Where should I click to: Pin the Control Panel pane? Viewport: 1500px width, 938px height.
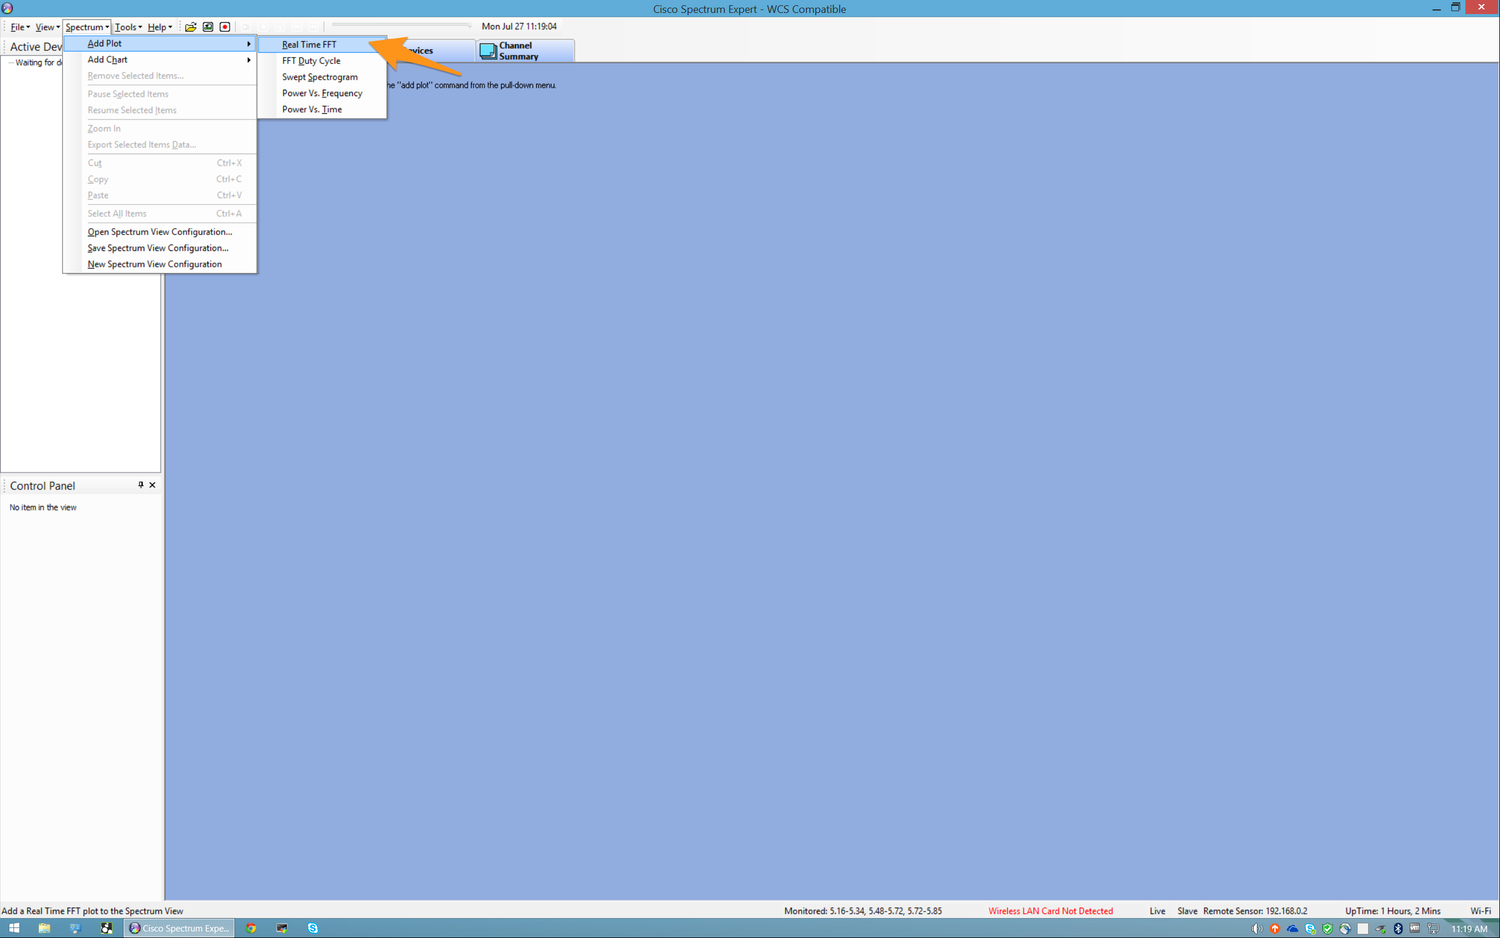pyautogui.click(x=140, y=485)
